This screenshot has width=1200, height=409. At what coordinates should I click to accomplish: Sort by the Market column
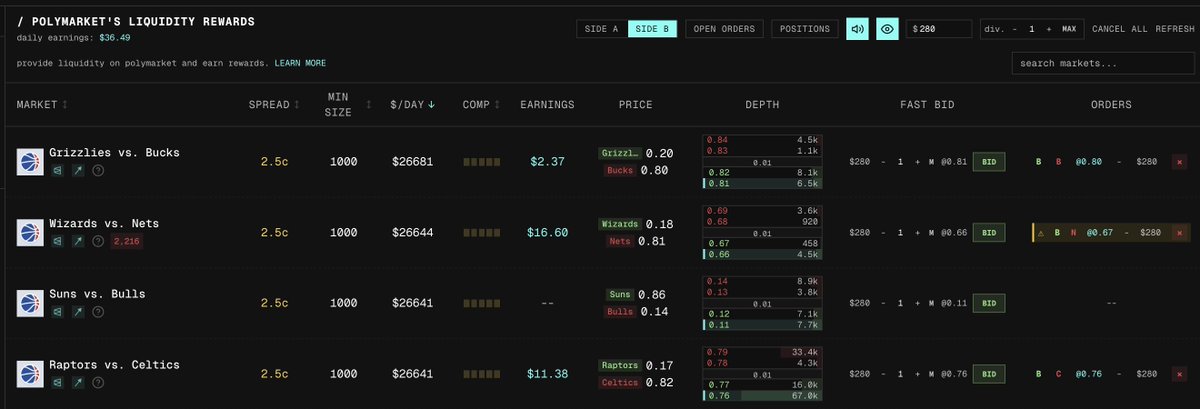[x=42, y=104]
